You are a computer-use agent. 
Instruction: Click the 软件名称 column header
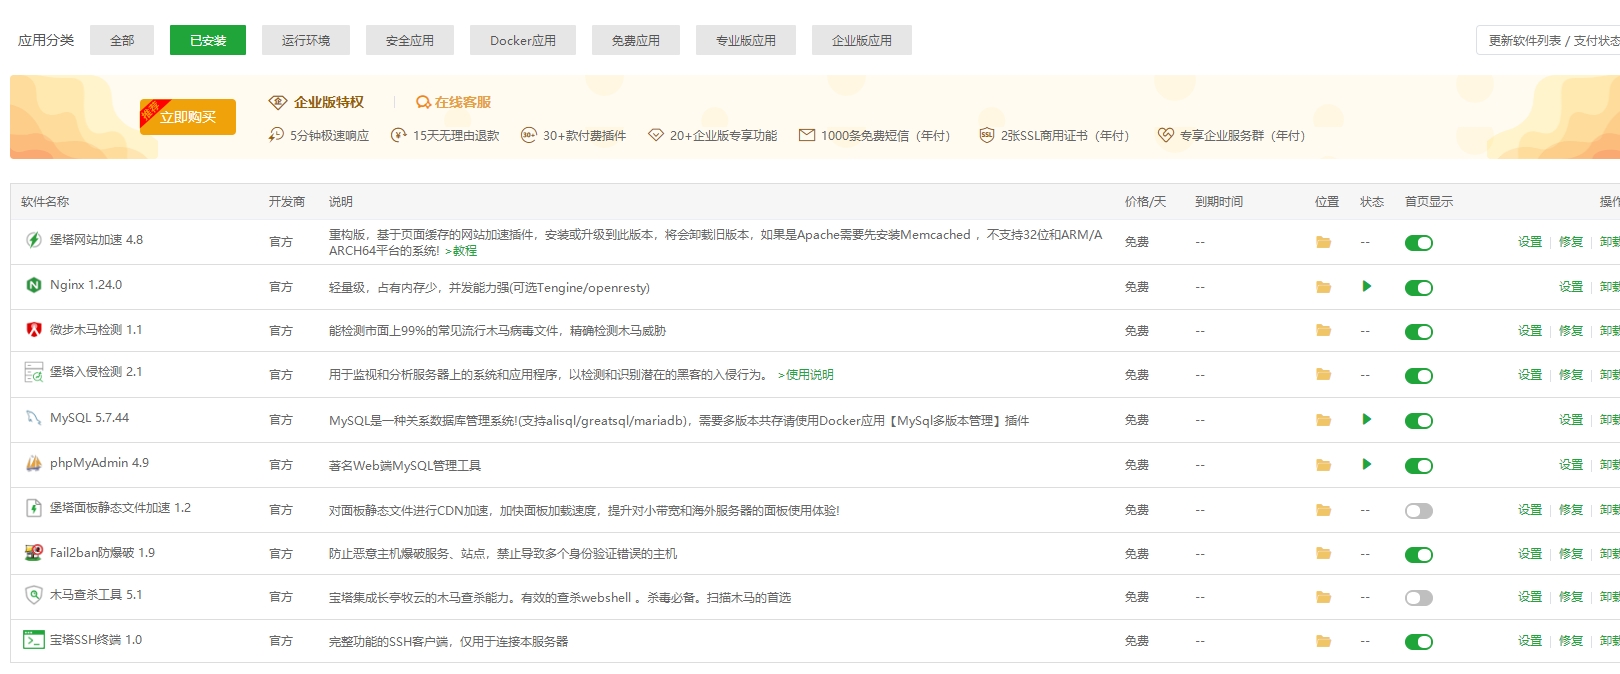(x=45, y=202)
